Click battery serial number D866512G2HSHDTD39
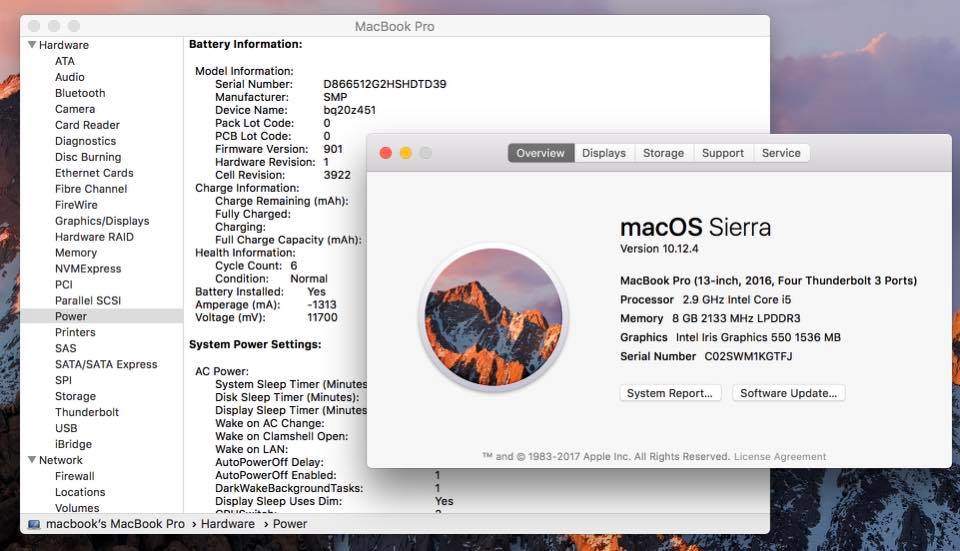 [384, 84]
